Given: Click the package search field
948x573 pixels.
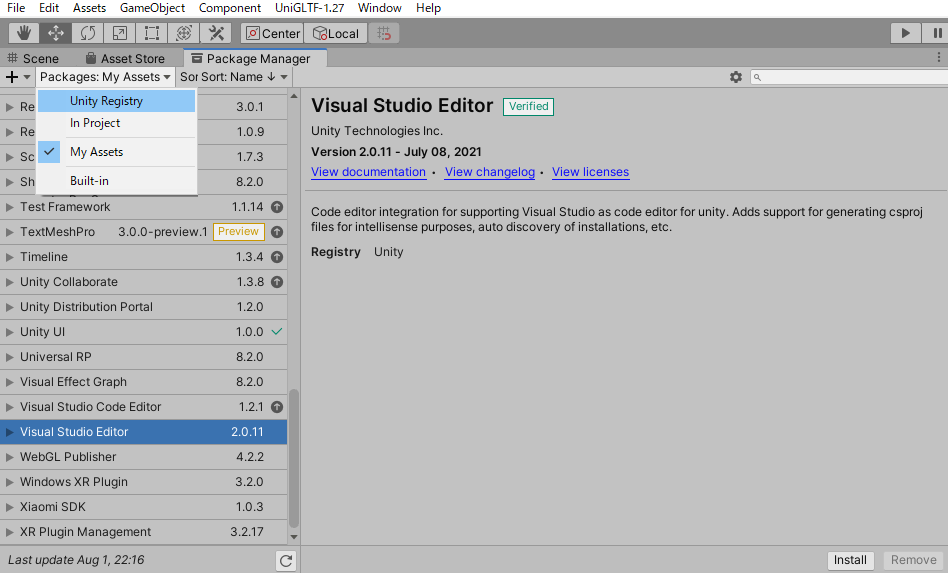Looking at the screenshot, I should pyautogui.click(x=849, y=77).
